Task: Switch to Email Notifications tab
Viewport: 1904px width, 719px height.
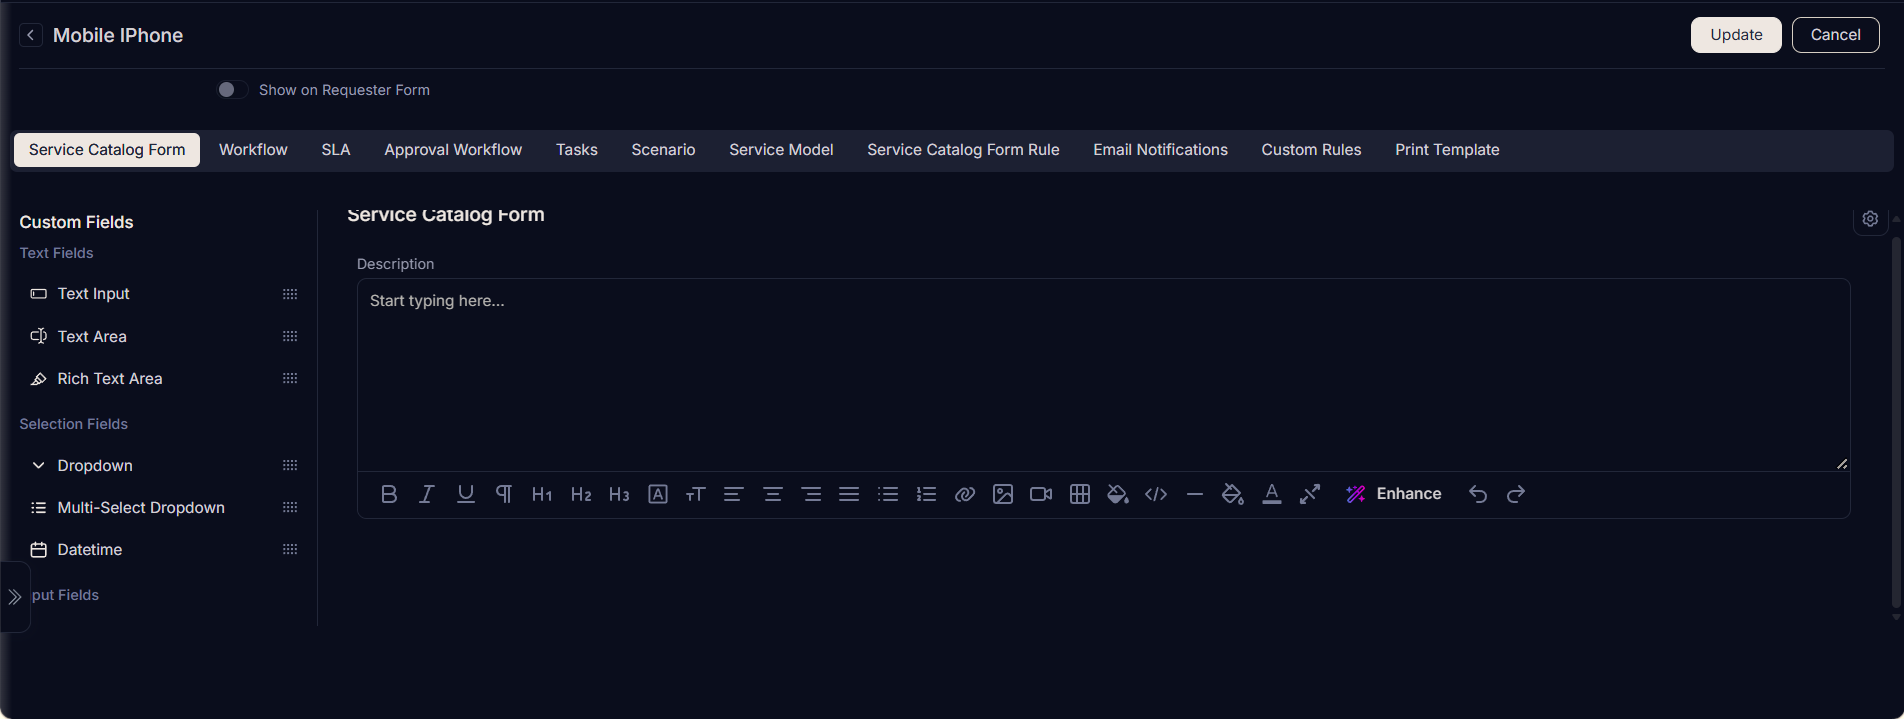Action: point(1160,150)
